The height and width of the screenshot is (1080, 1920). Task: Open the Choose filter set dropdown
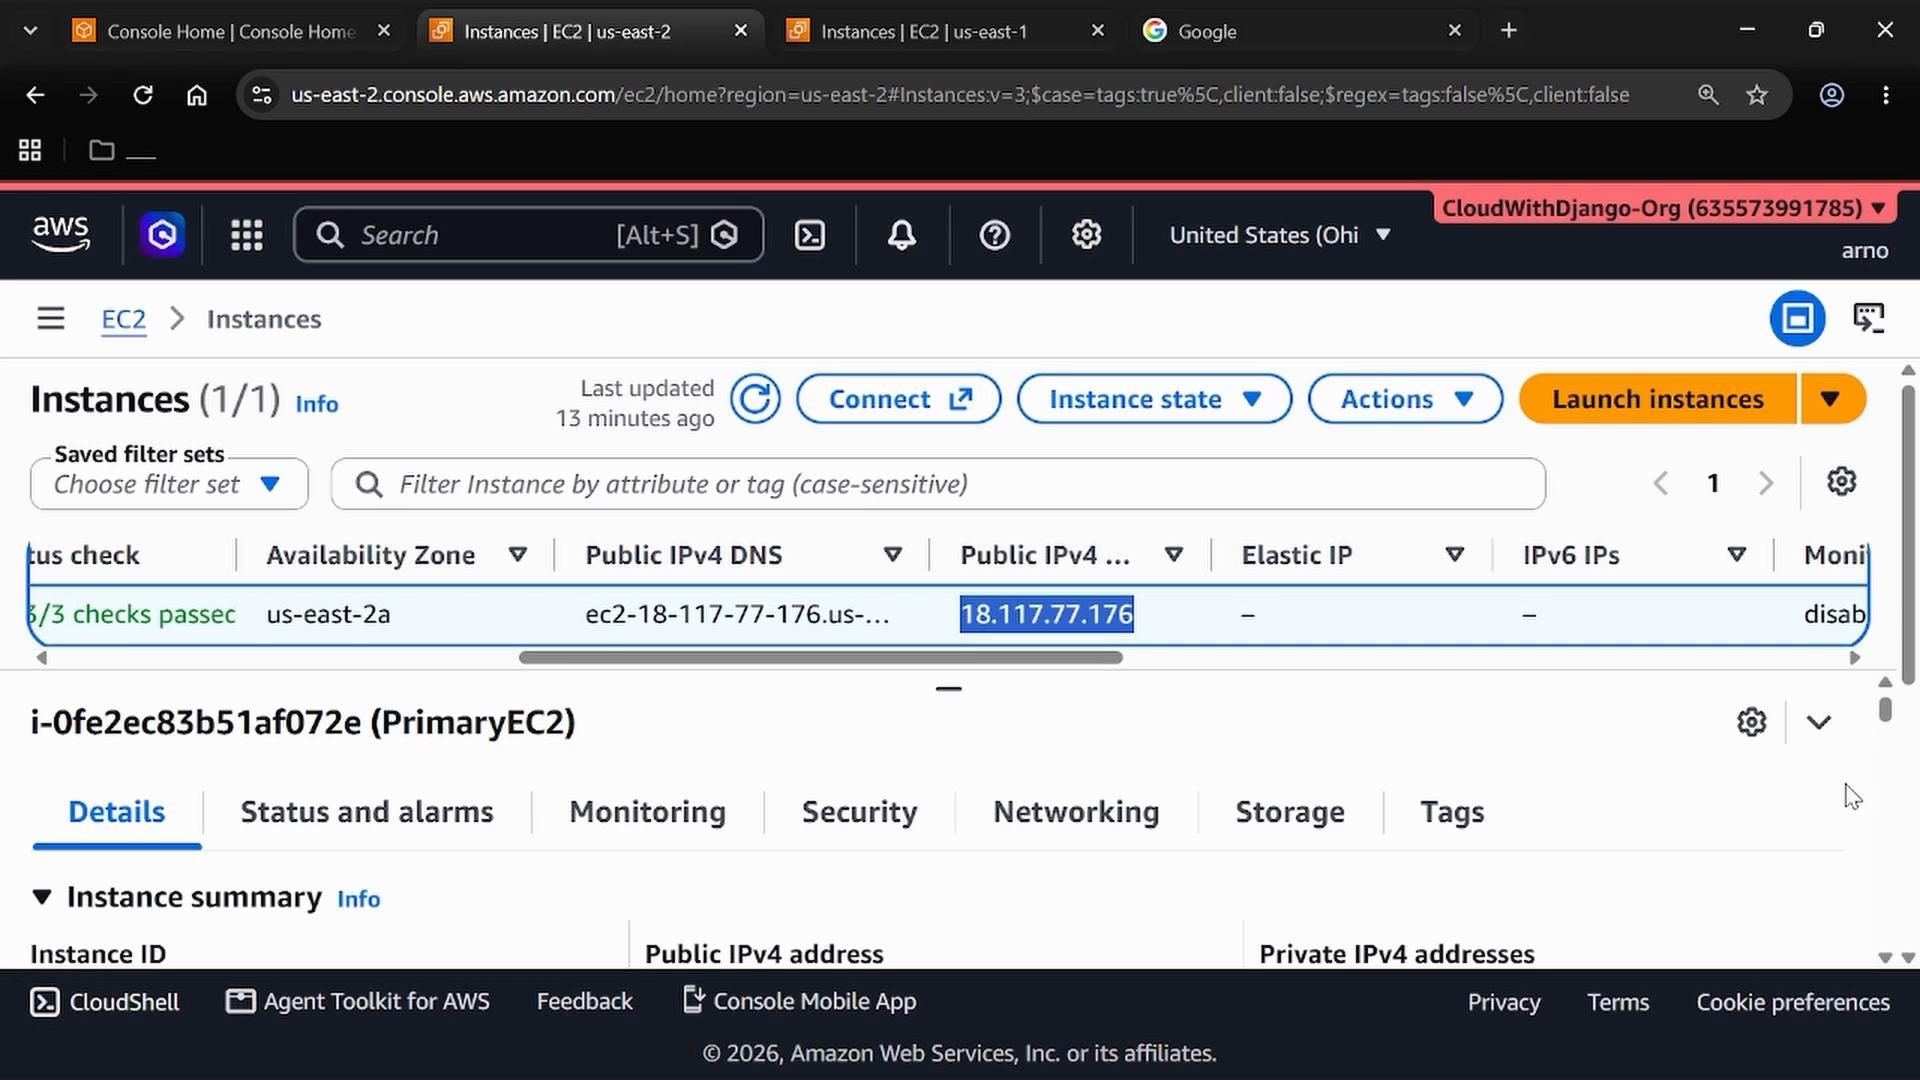[x=169, y=484]
